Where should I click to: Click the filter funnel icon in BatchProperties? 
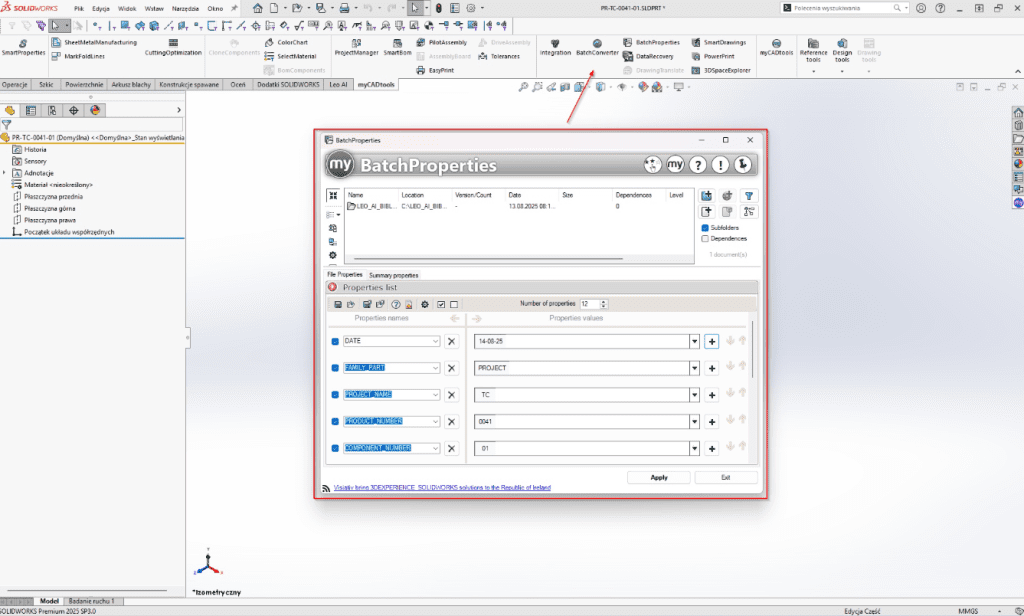749,195
